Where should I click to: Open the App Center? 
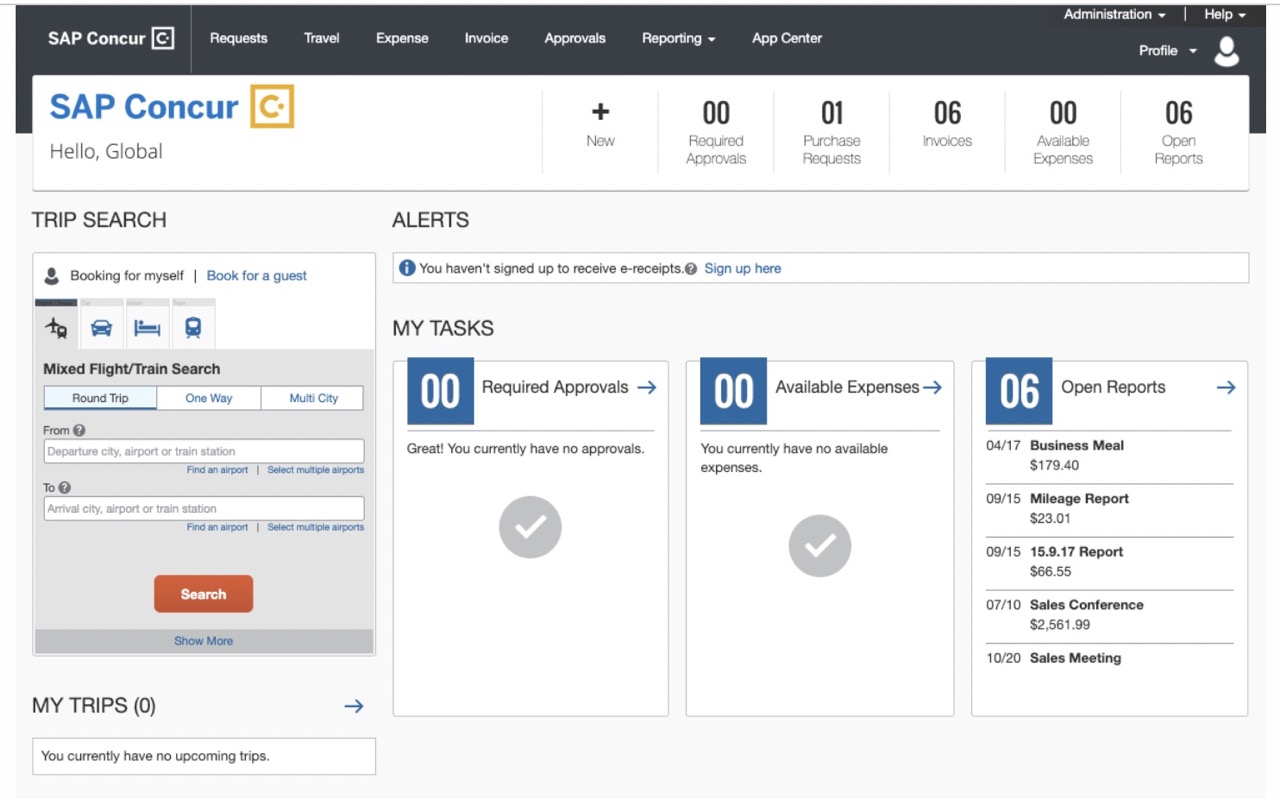coord(787,39)
